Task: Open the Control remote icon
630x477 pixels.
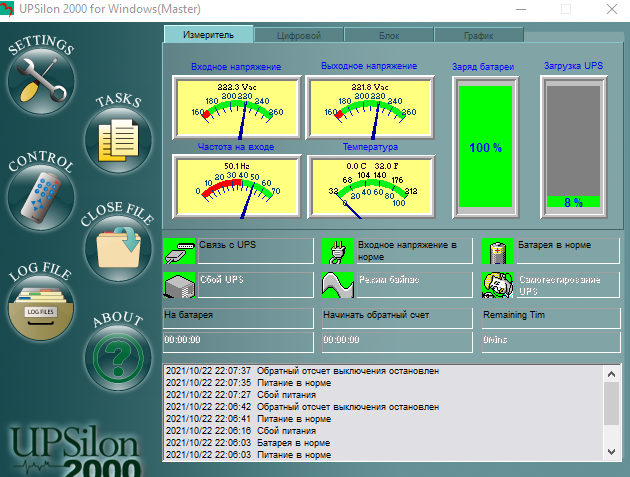Action: 41,197
